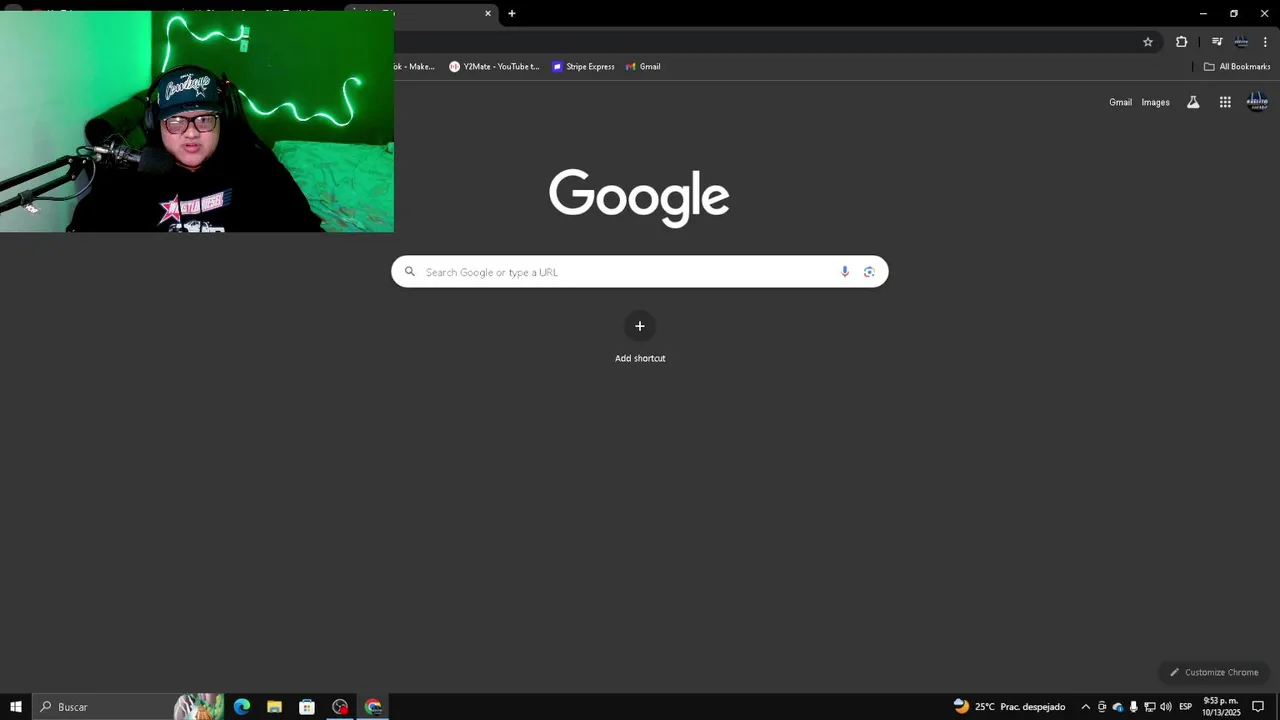Open the weather widget 25°C Prac. despejado
The width and height of the screenshot is (1280, 720).
tap(1009, 707)
